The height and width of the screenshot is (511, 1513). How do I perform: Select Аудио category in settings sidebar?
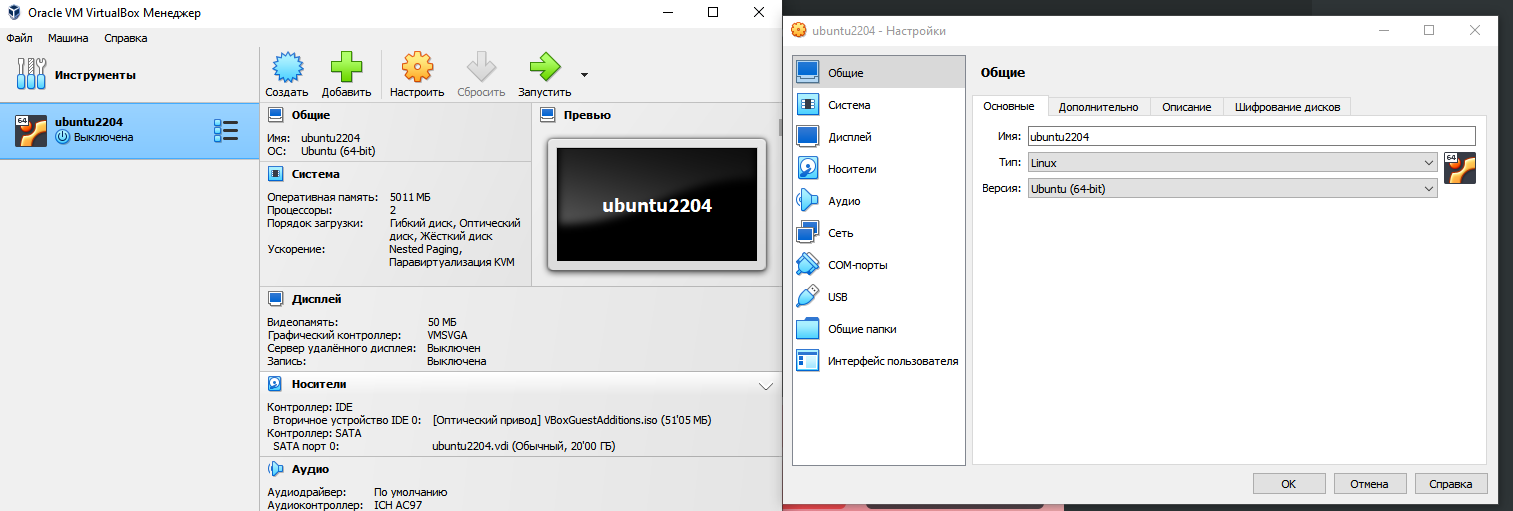pos(880,201)
